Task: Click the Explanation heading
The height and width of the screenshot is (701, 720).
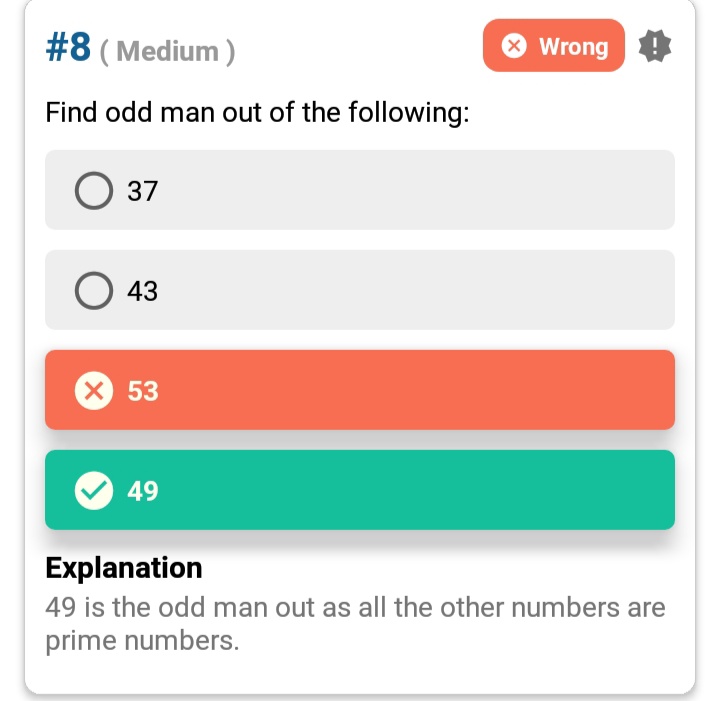Action: pos(124,568)
